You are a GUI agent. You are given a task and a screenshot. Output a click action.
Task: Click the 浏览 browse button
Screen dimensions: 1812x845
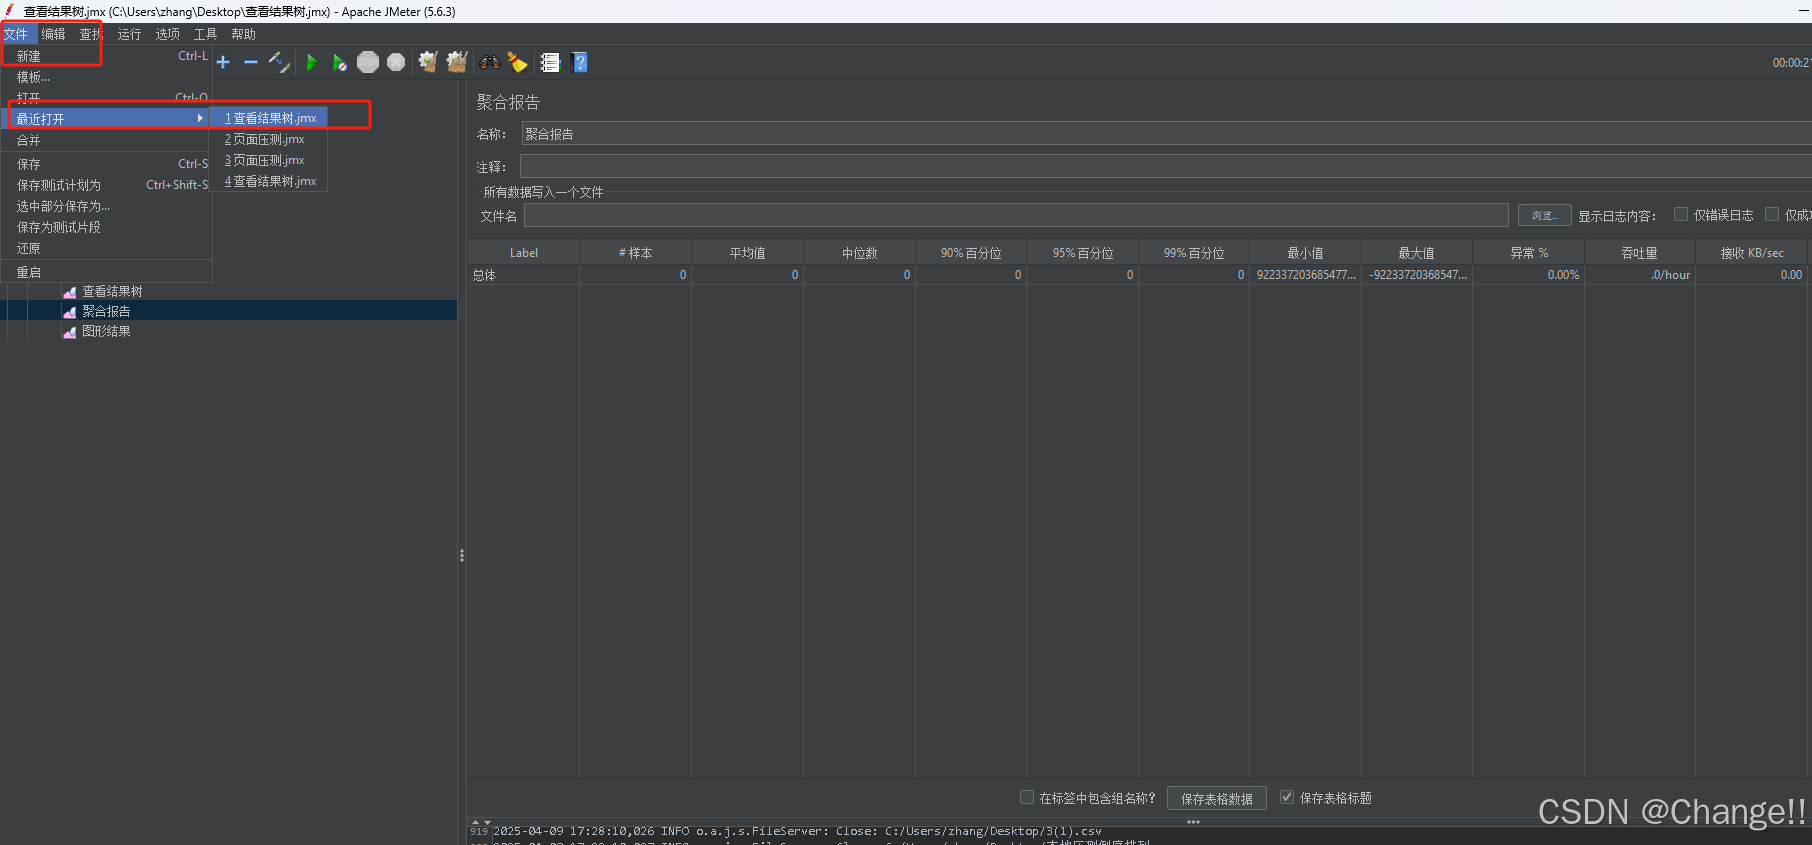coord(1544,215)
